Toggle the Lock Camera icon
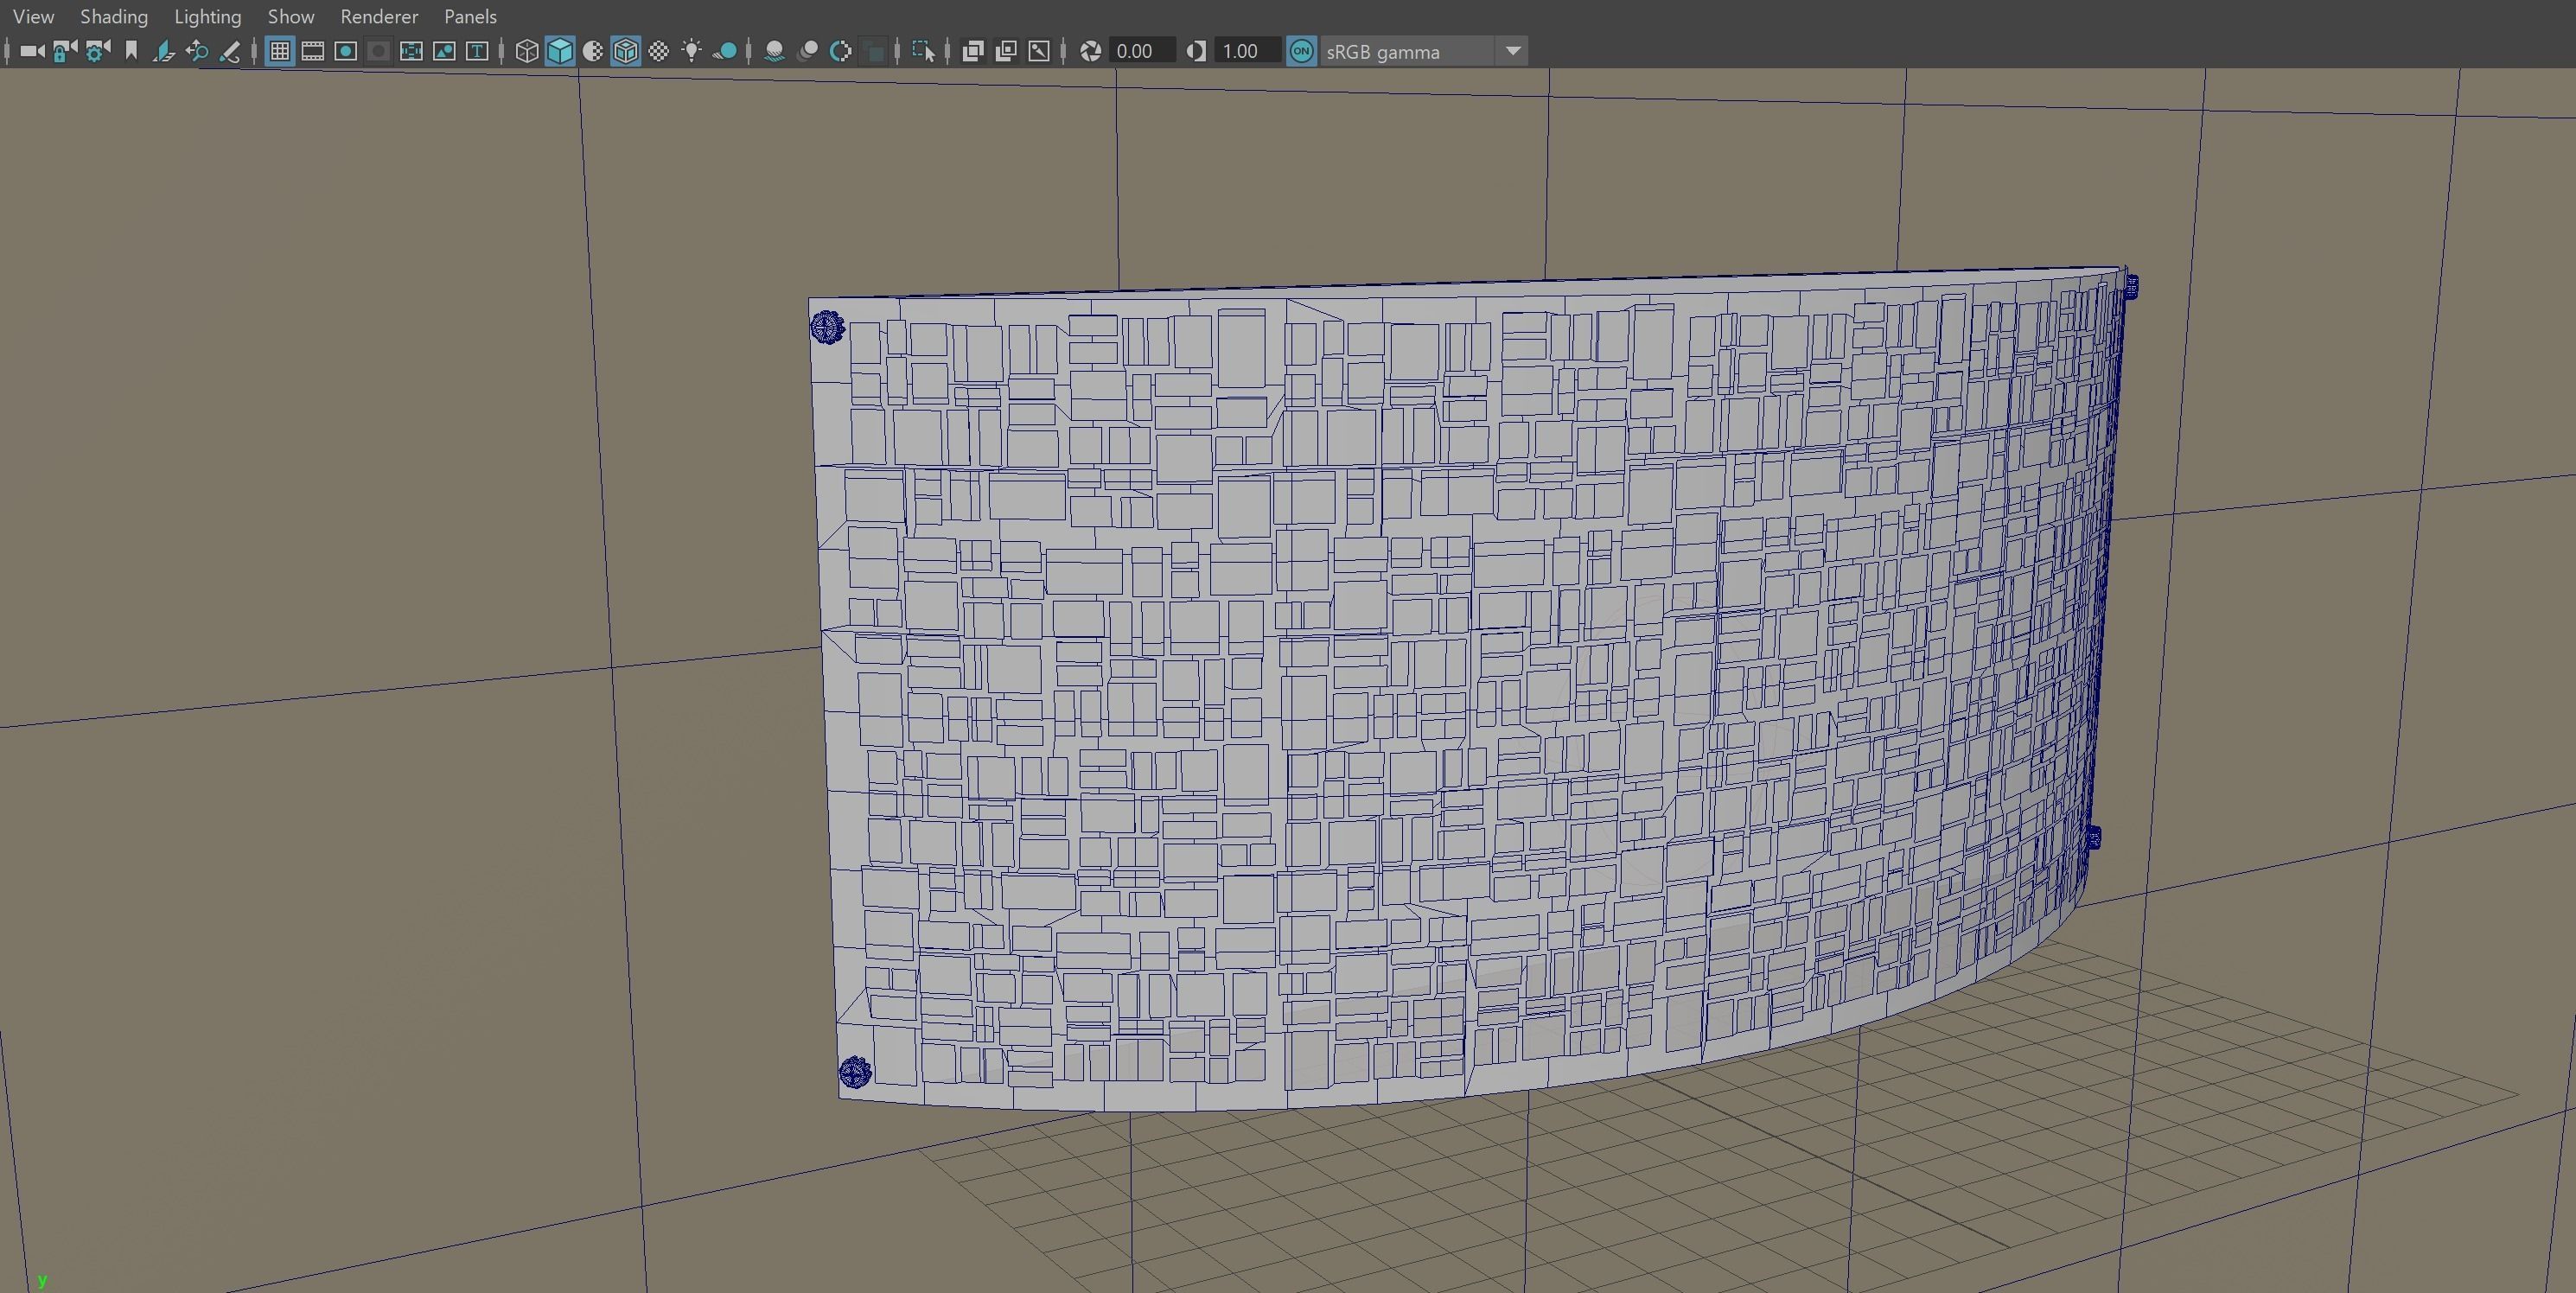Viewport: 2576px width, 1293px height. [64, 51]
